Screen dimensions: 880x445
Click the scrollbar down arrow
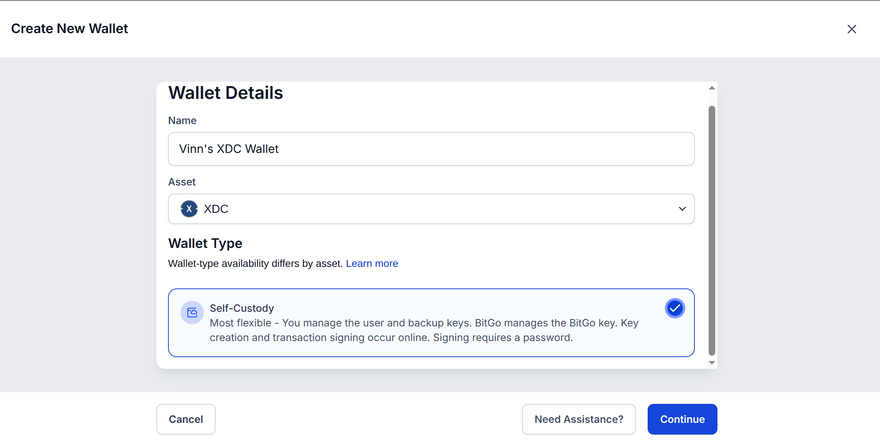[x=712, y=362]
